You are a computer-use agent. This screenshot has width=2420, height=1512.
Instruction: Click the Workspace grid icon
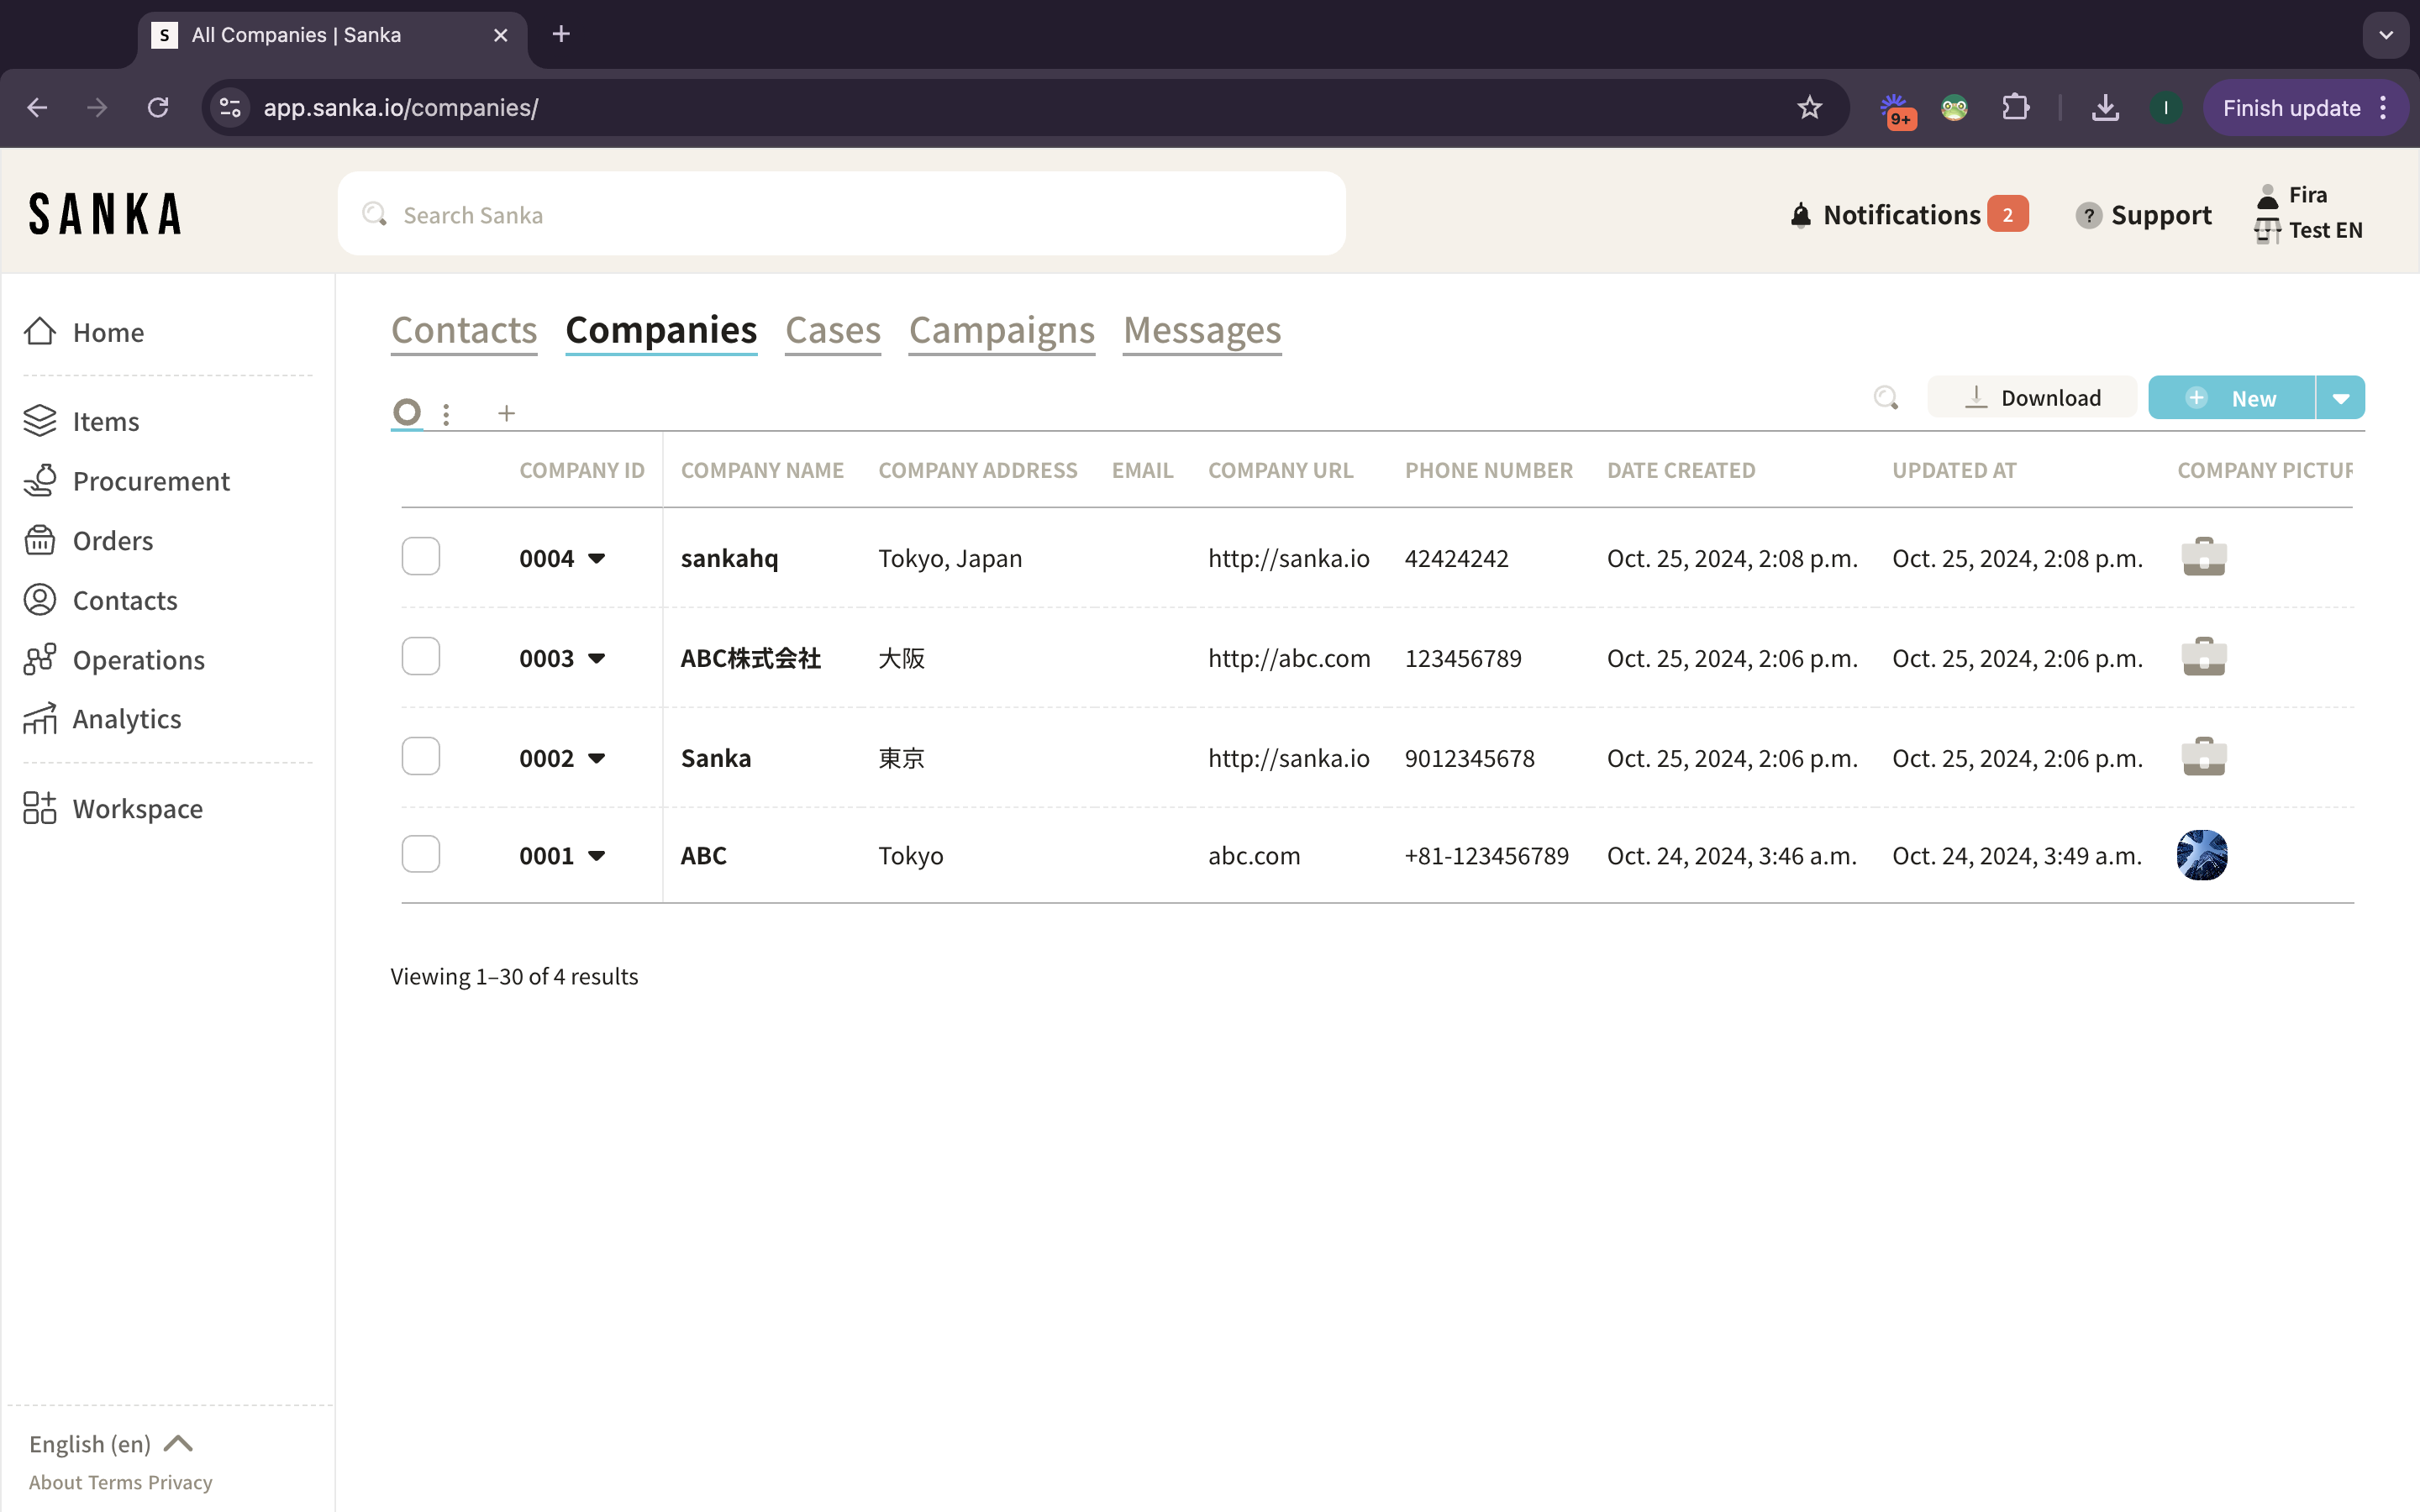coord(40,808)
